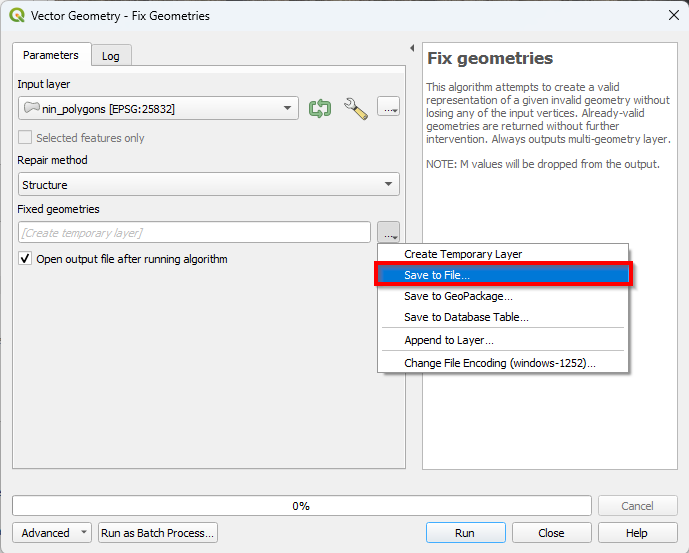Open advanced options wrench icon
Image resolution: width=689 pixels, height=553 pixels.
coord(355,108)
